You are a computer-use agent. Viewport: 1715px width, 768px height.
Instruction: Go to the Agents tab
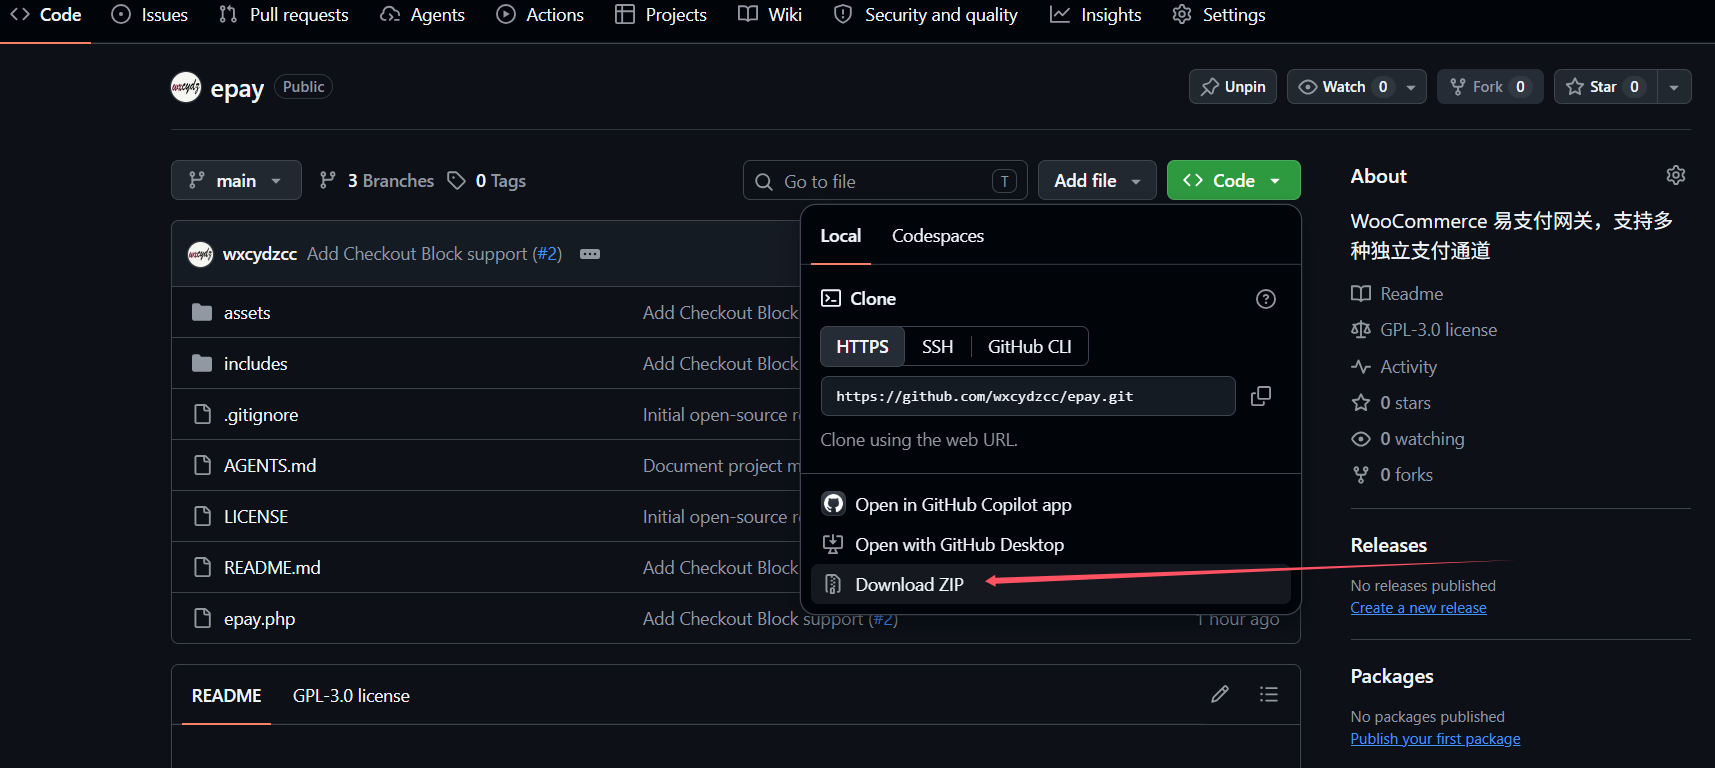coord(422,15)
